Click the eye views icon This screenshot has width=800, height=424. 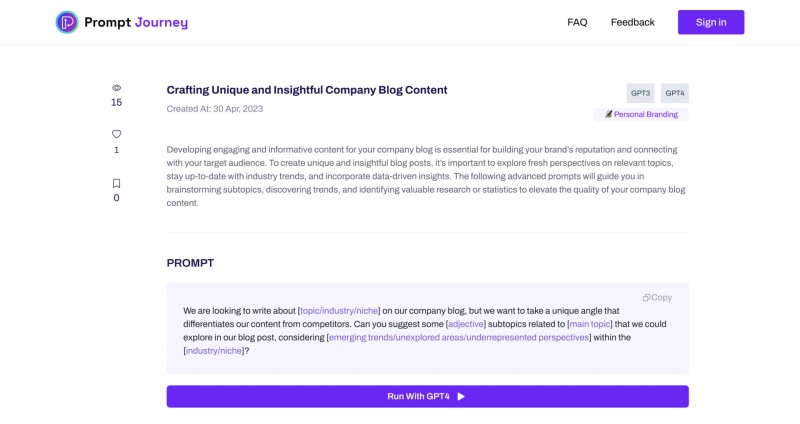click(116, 88)
